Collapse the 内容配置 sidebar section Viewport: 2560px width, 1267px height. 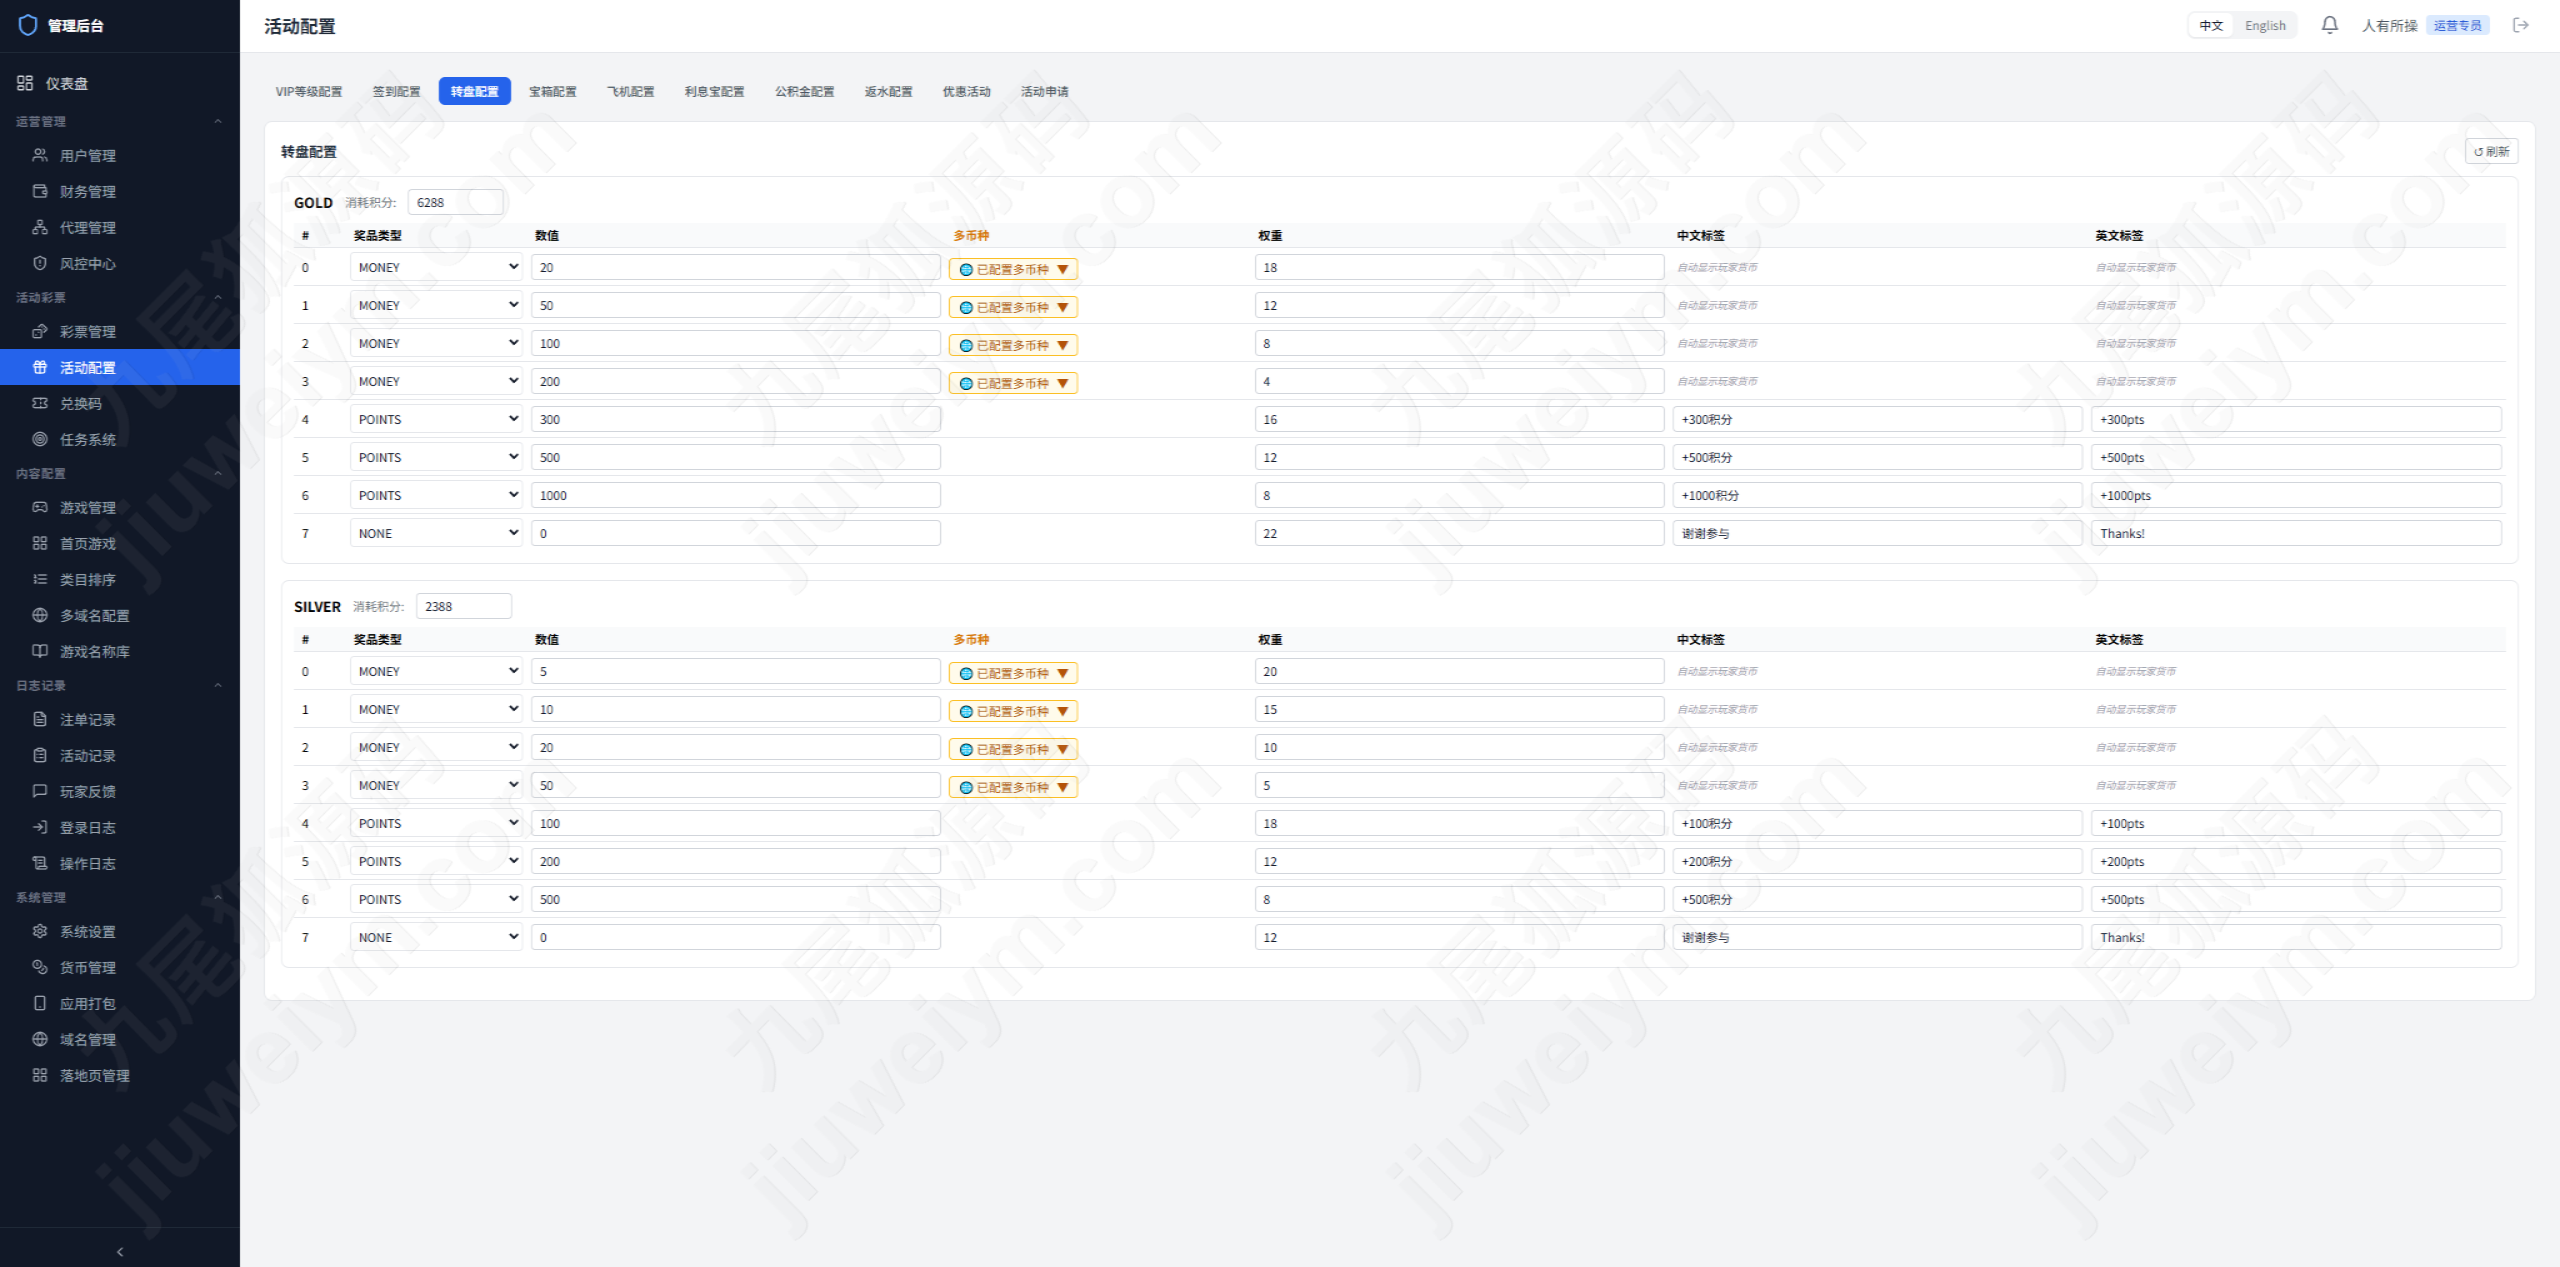pyautogui.click(x=218, y=473)
